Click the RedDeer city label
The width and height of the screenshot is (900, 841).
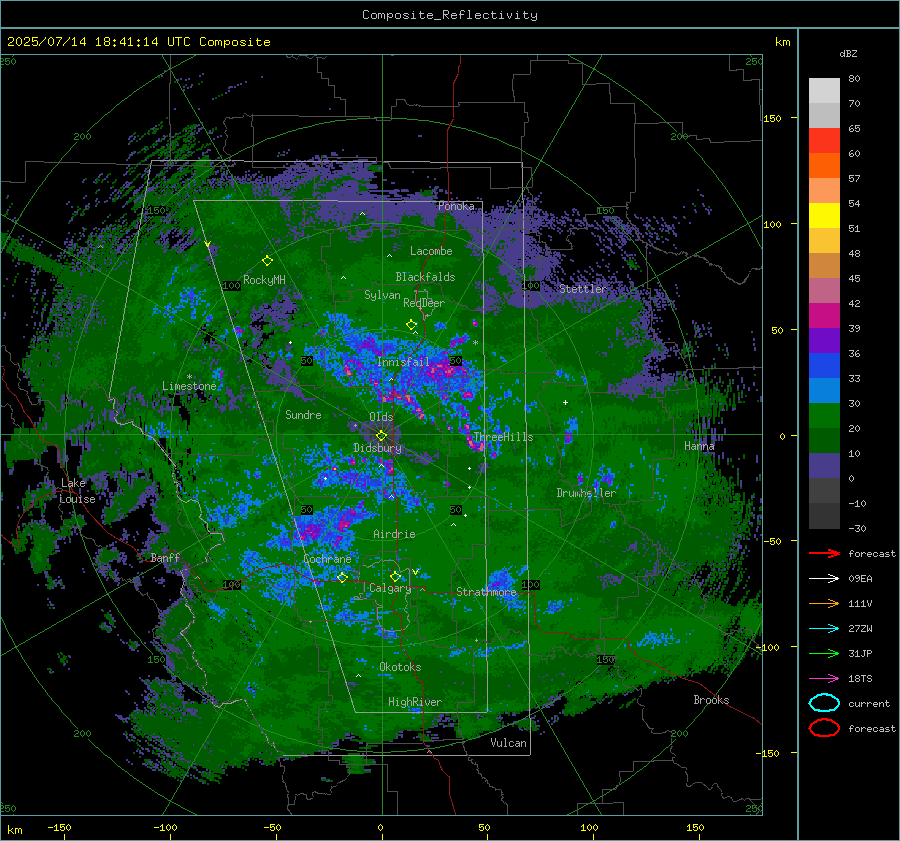click(x=424, y=303)
